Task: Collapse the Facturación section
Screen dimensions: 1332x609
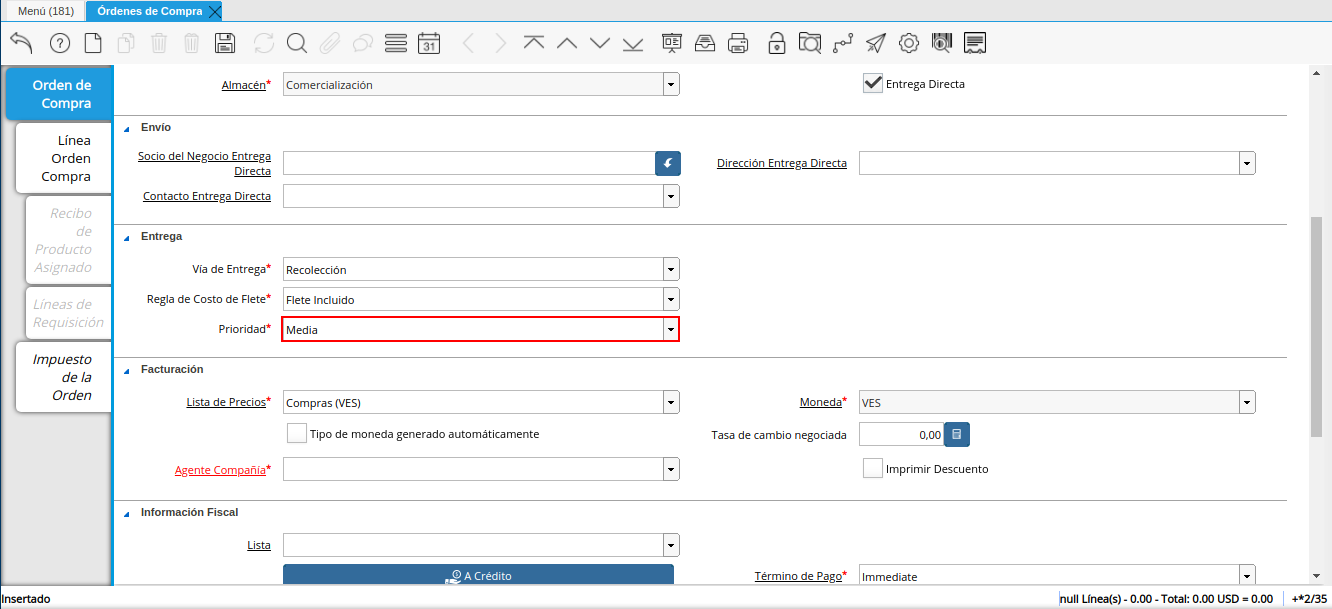Action: tap(127, 370)
